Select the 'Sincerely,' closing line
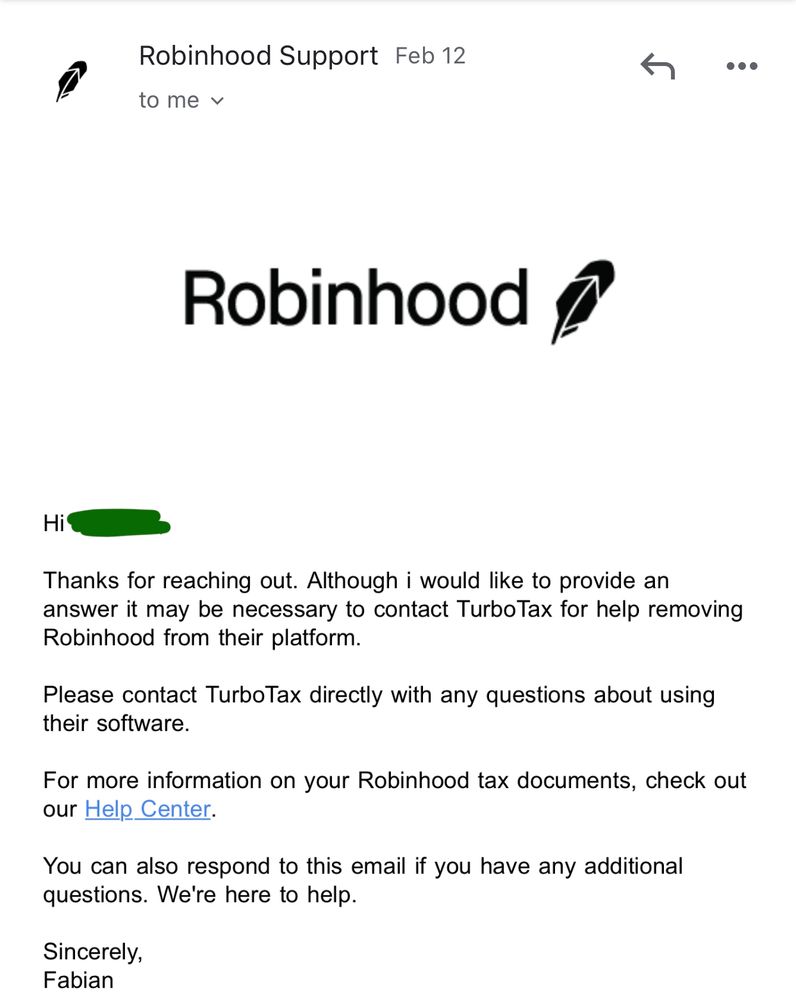Image resolution: width=796 pixels, height=999 pixels. click(93, 952)
